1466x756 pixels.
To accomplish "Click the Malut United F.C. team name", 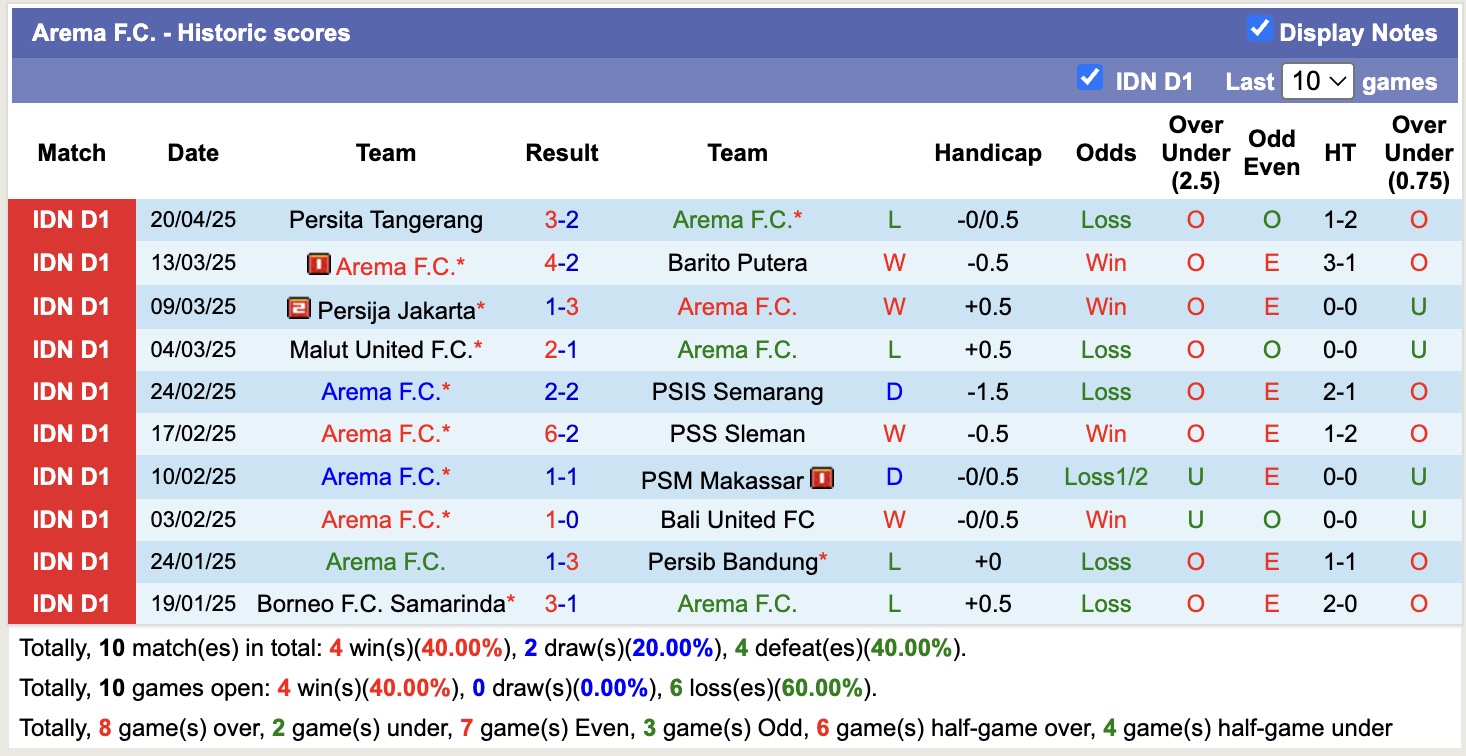I will tap(380, 349).
